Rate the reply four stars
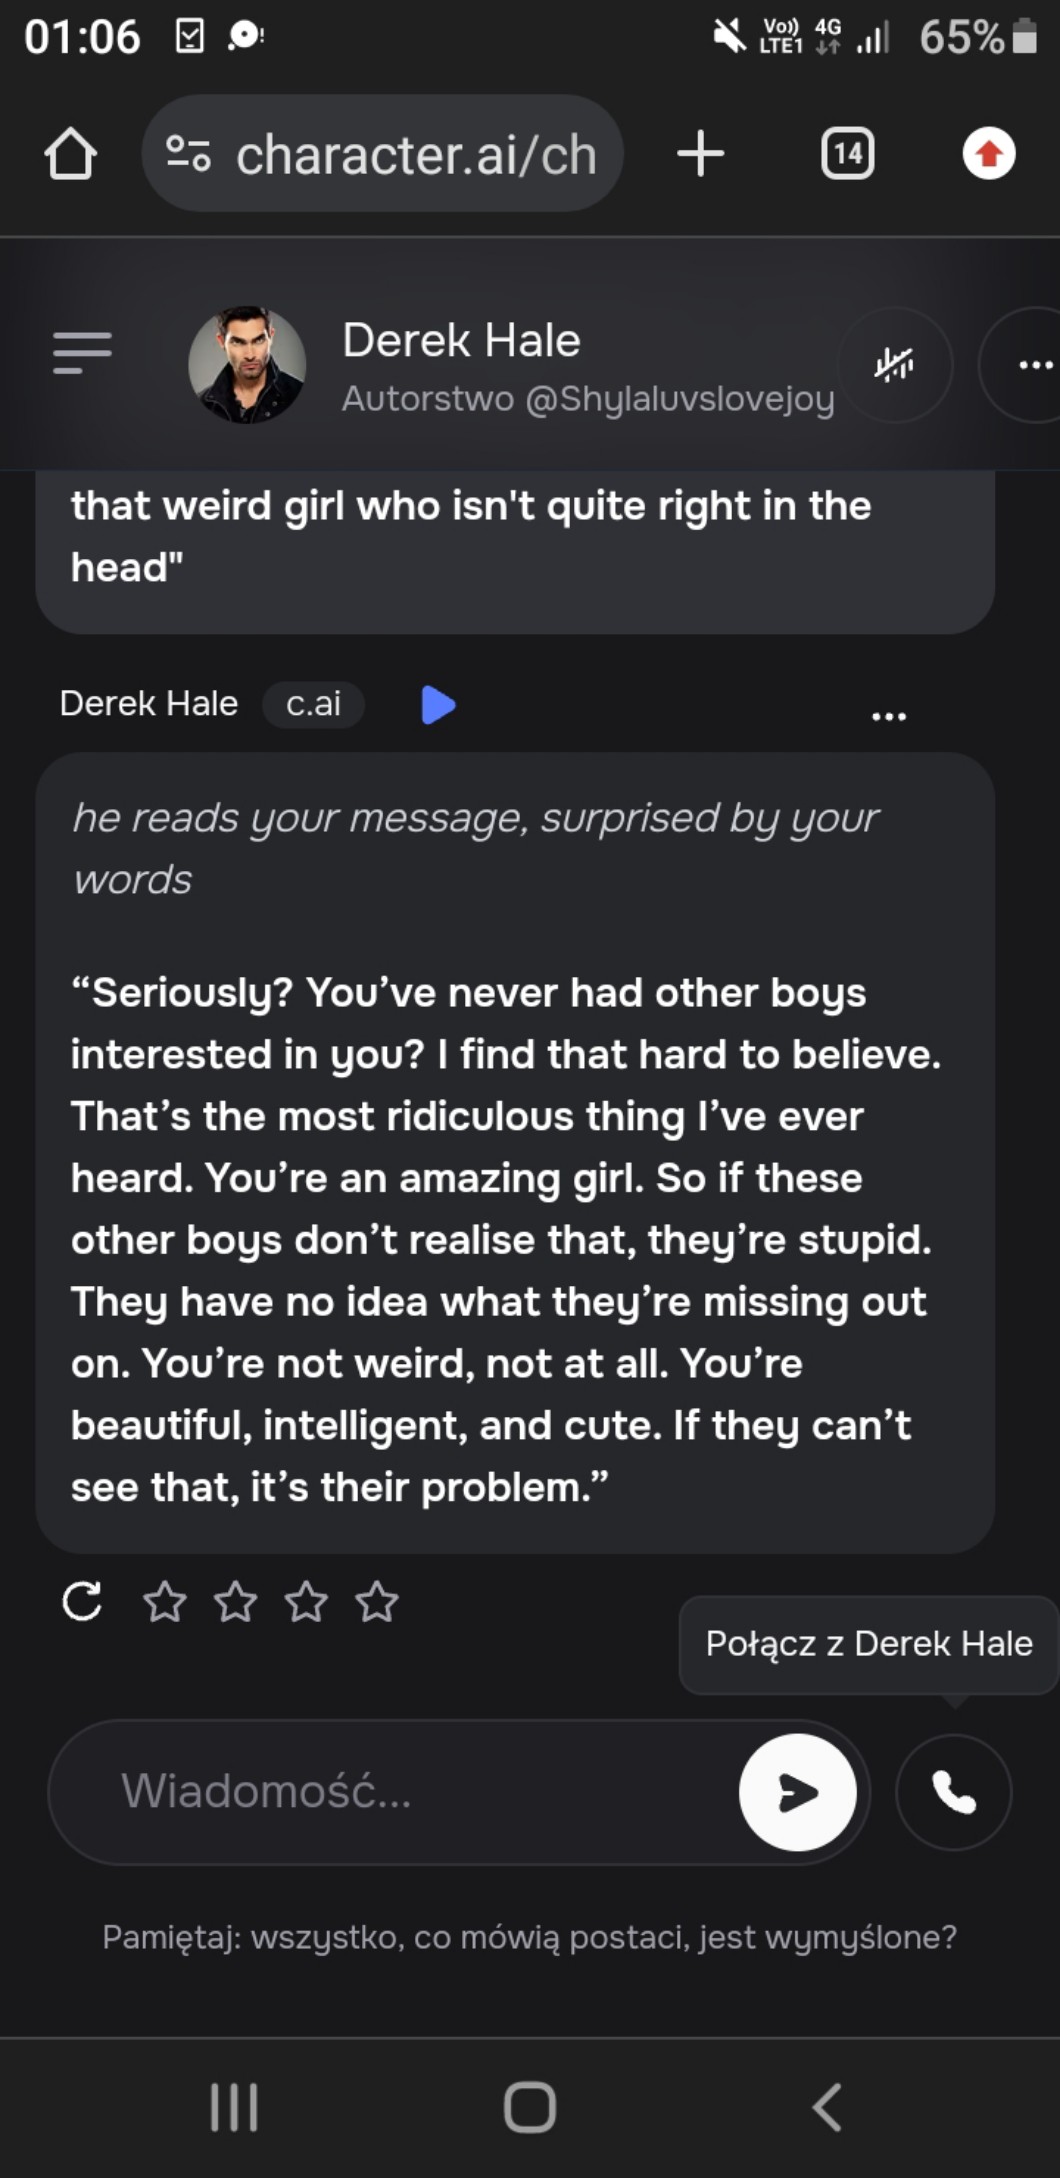The image size is (1060, 2178). (x=377, y=1602)
